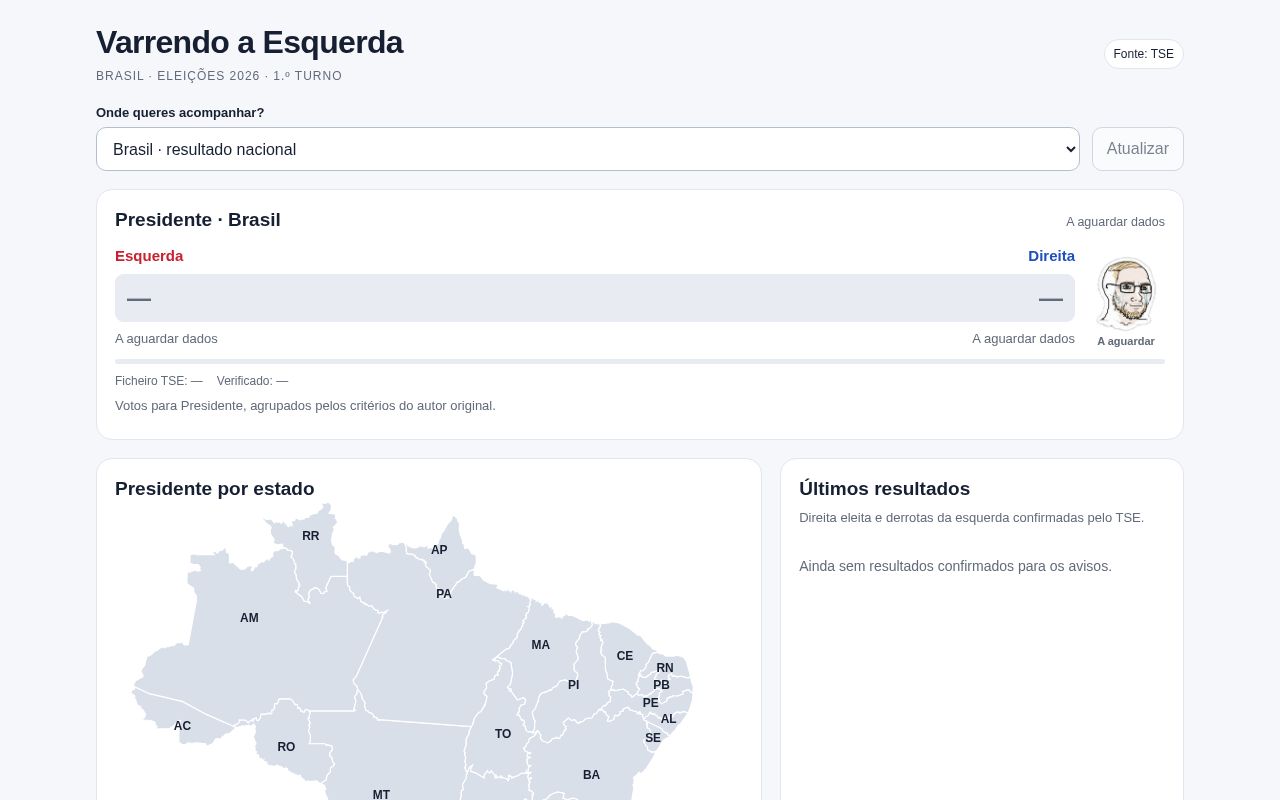1280x800 pixels.
Task: Click the 'Ficheiro TSE: —' text
Action: [x=159, y=381]
